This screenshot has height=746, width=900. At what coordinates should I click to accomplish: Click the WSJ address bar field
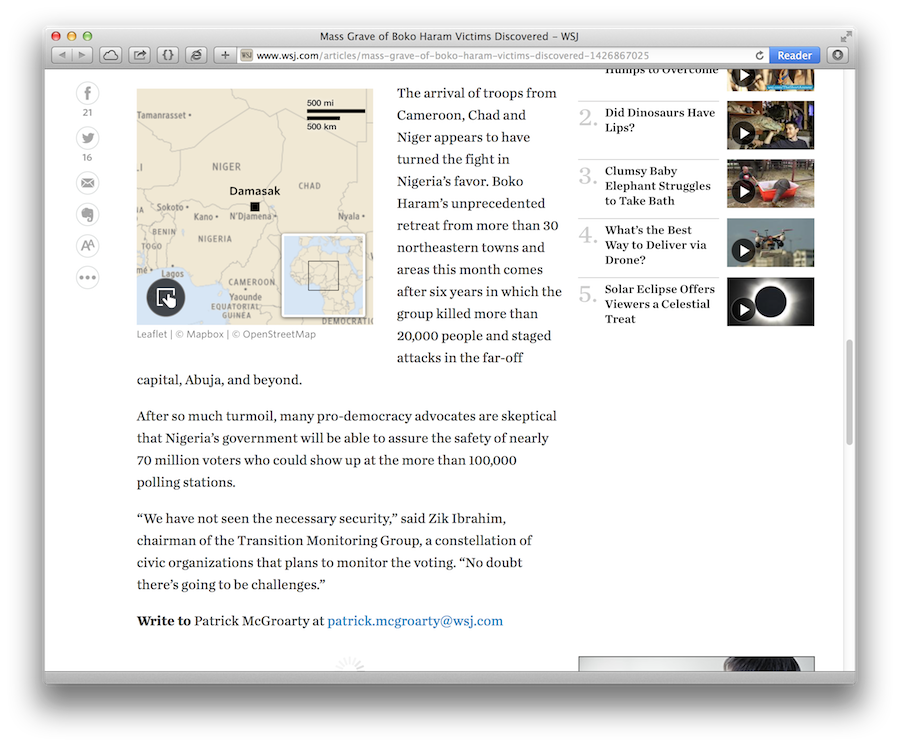coord(494,56)
